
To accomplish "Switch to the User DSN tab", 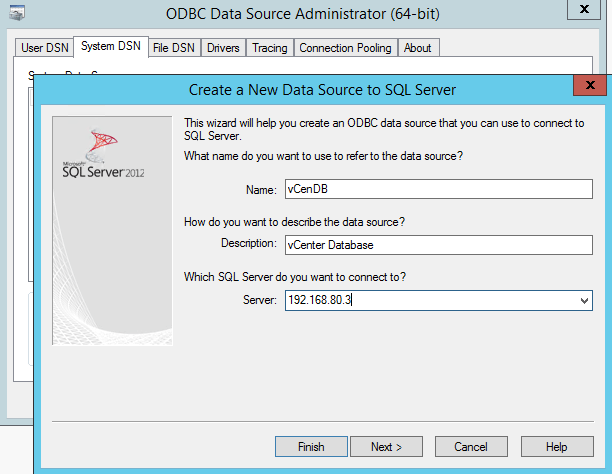I will pos(44,48).
